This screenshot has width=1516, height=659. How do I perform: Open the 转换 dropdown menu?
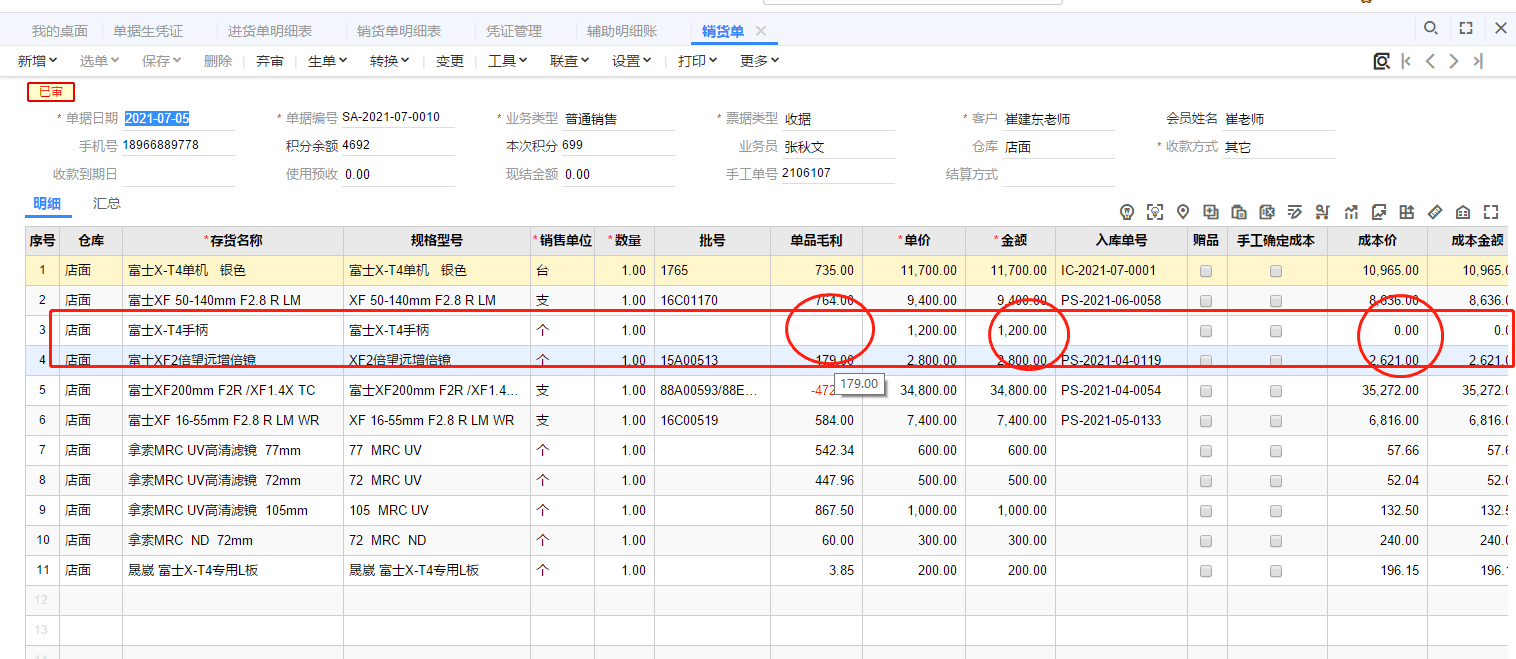[x=390, y=61]
